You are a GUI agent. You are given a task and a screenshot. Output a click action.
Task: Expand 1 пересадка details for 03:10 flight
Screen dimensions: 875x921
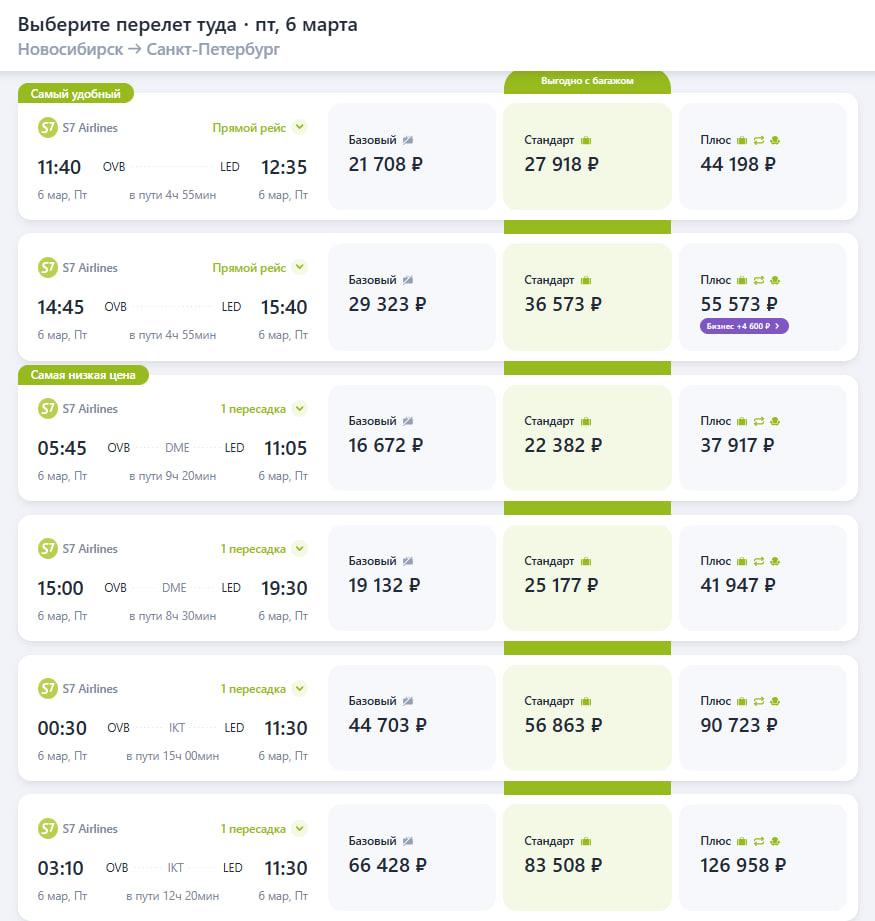pyautogui.click(x=299, y=829)
